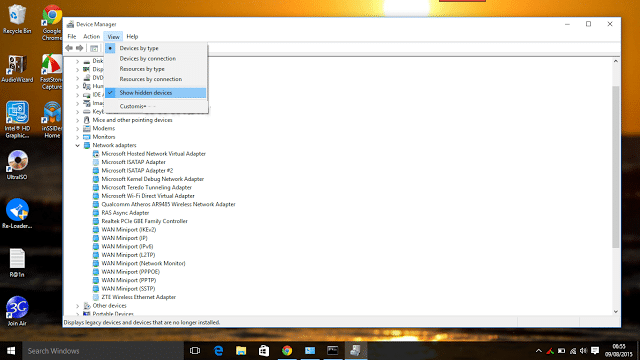Screen dimensions: 640x360
Task: Click the scrollbar up arrow
Action: point(616,61)
